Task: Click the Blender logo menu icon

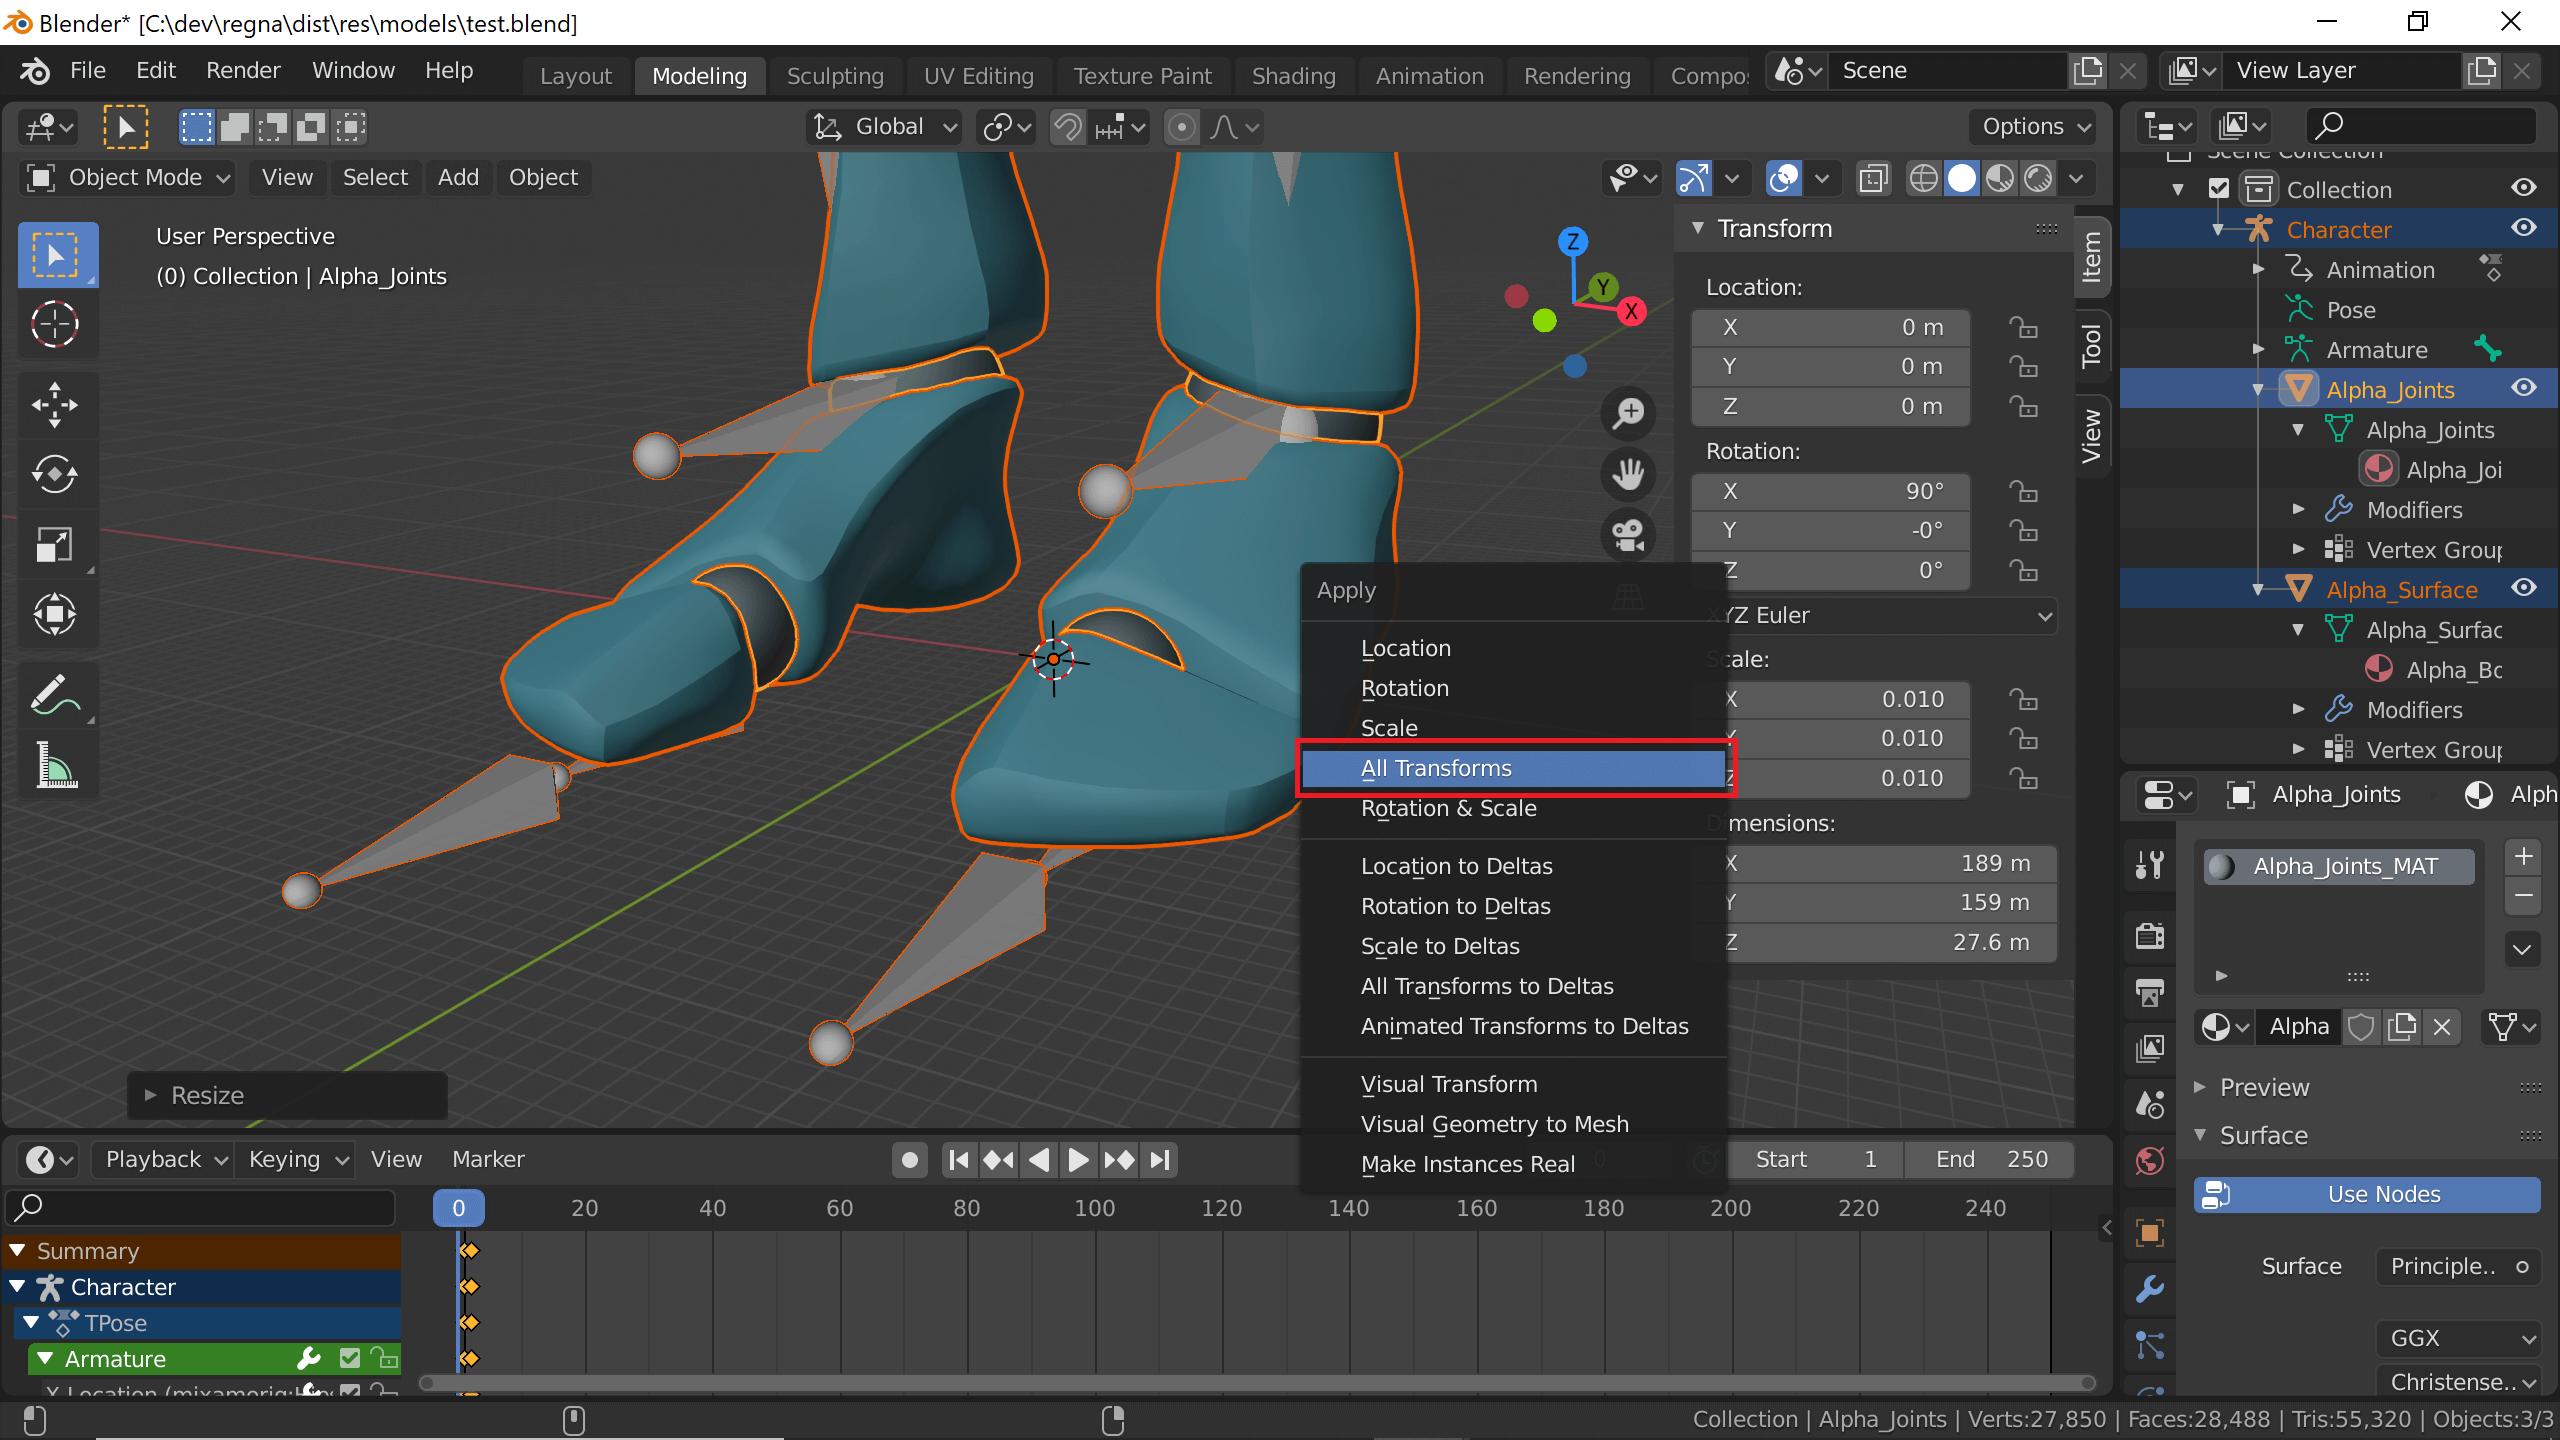Action: [x=35, y=71]
